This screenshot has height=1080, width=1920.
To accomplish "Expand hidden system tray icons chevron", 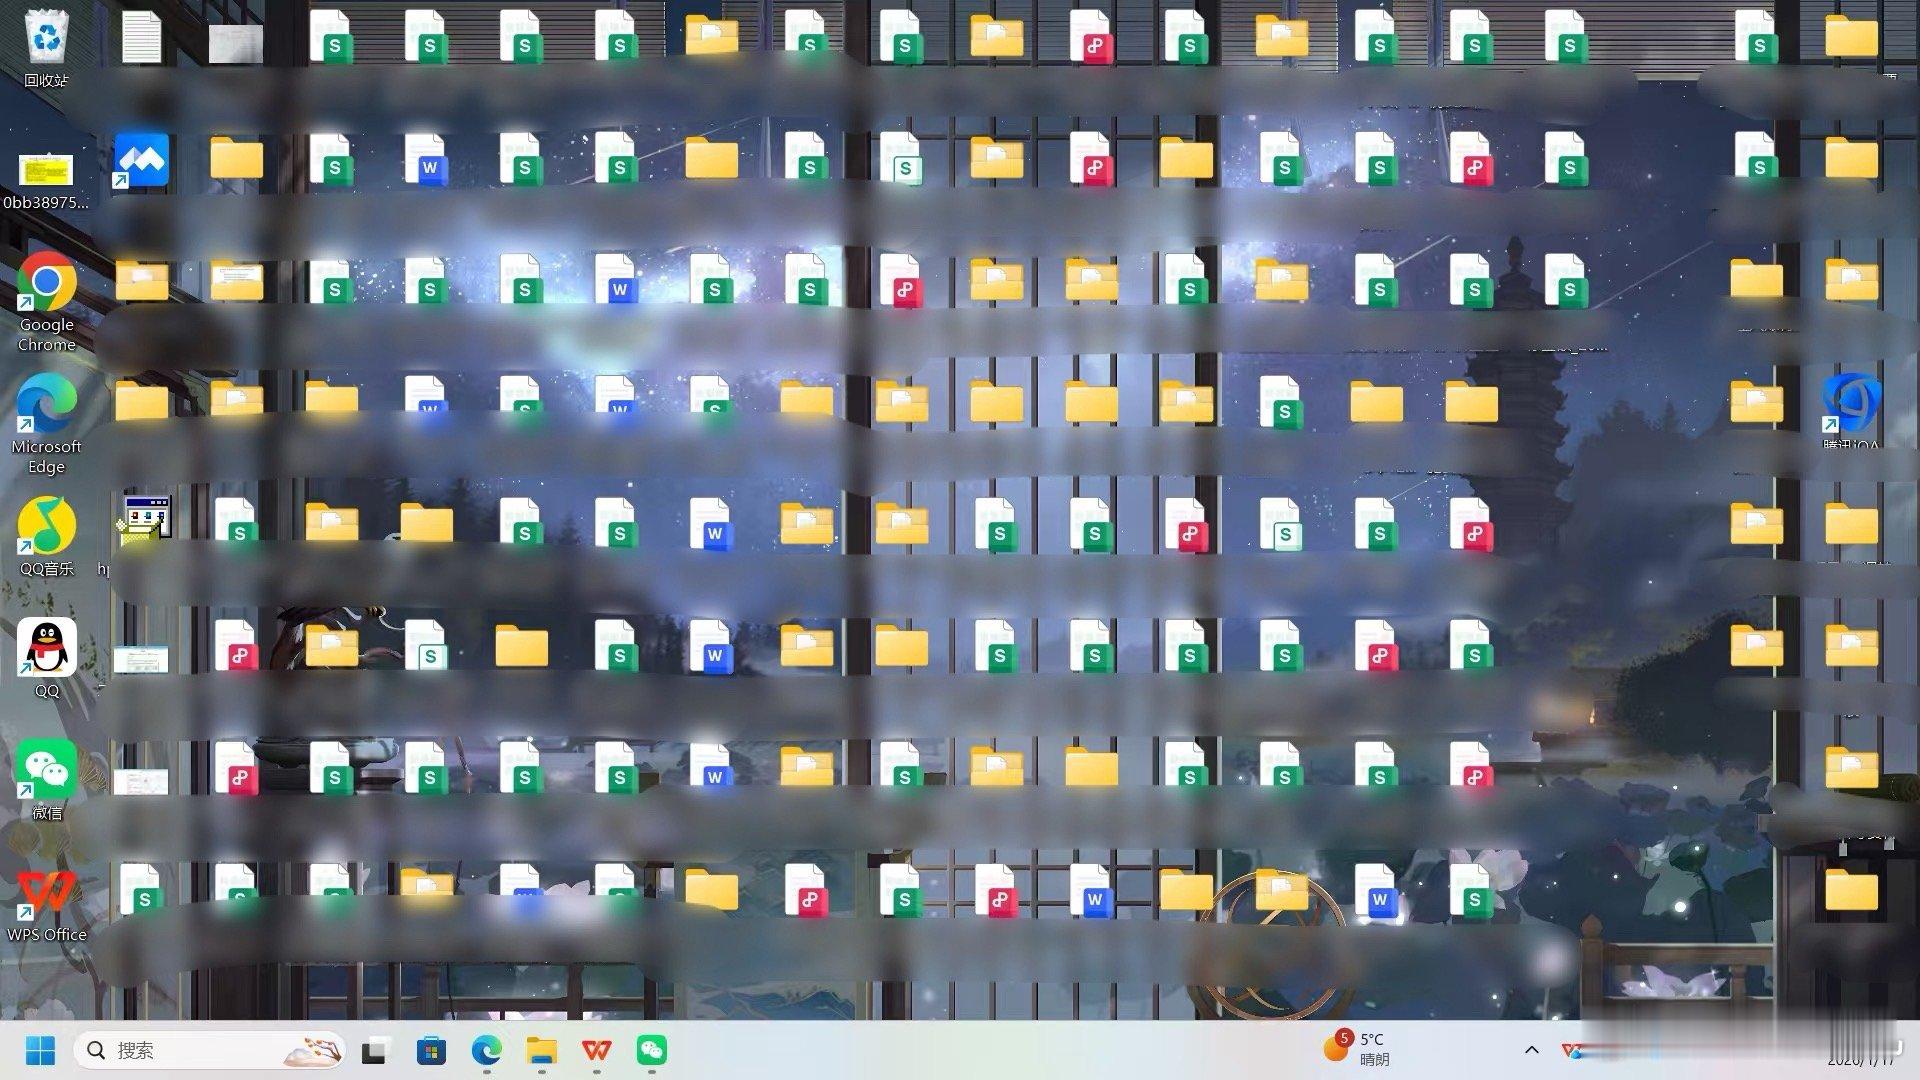I will [x=1531, y=1050].
